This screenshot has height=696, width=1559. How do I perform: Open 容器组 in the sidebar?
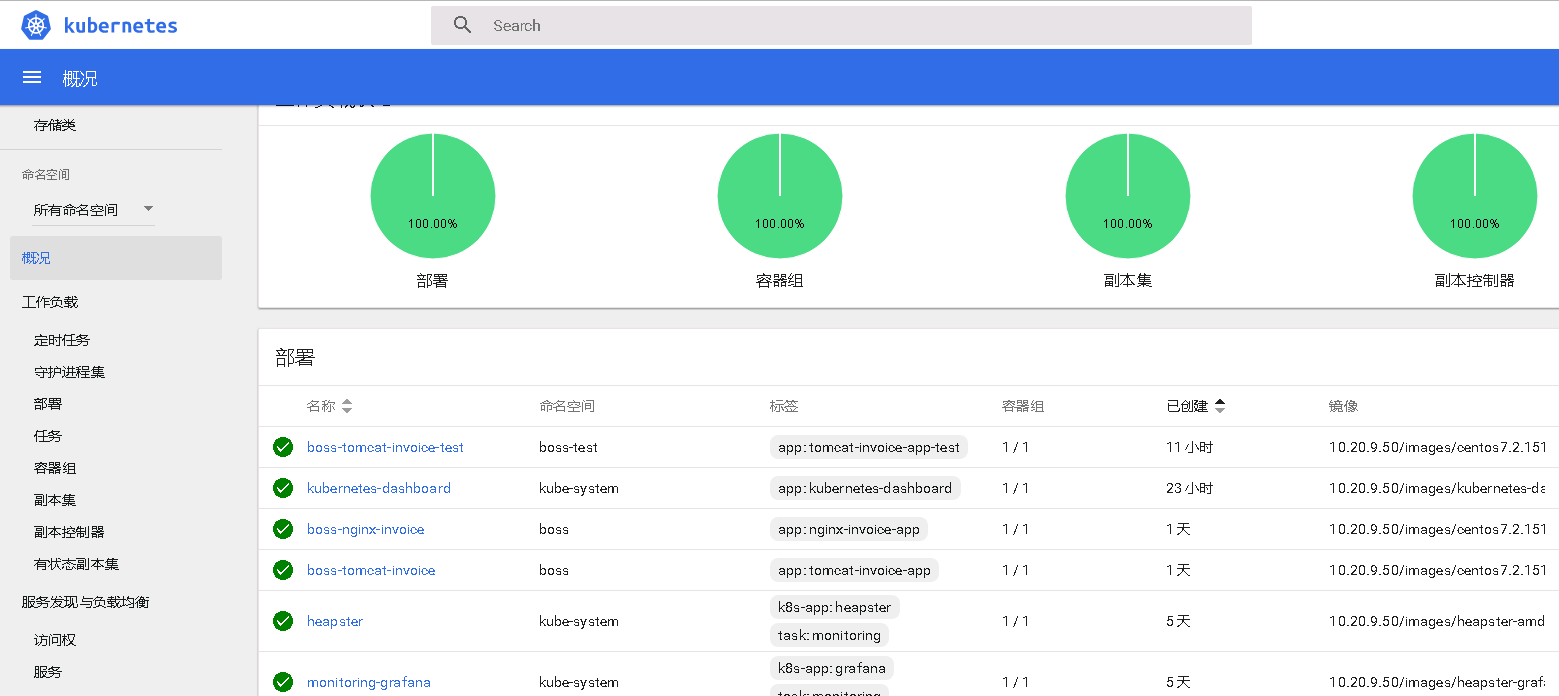click(55, 468)
